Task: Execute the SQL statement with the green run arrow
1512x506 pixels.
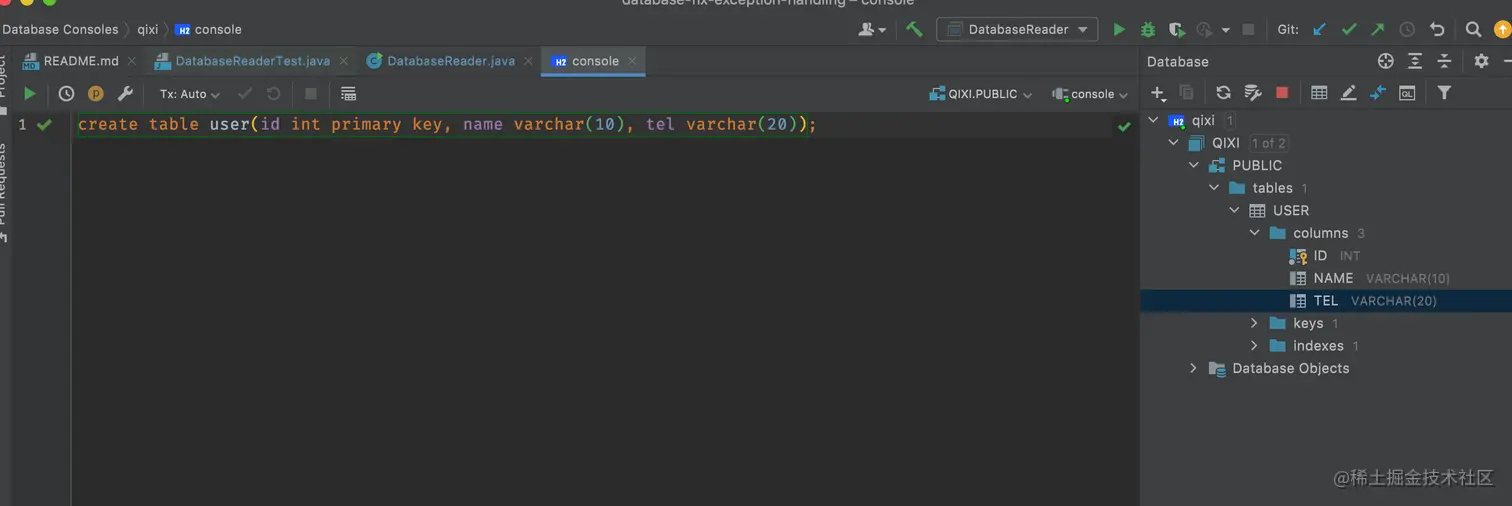Action: pyautogui.click(x=30, y=93)
